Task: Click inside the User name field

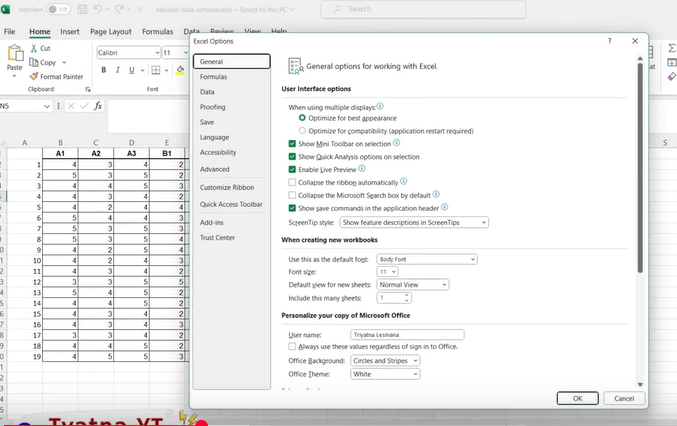Action: [406, 335]
